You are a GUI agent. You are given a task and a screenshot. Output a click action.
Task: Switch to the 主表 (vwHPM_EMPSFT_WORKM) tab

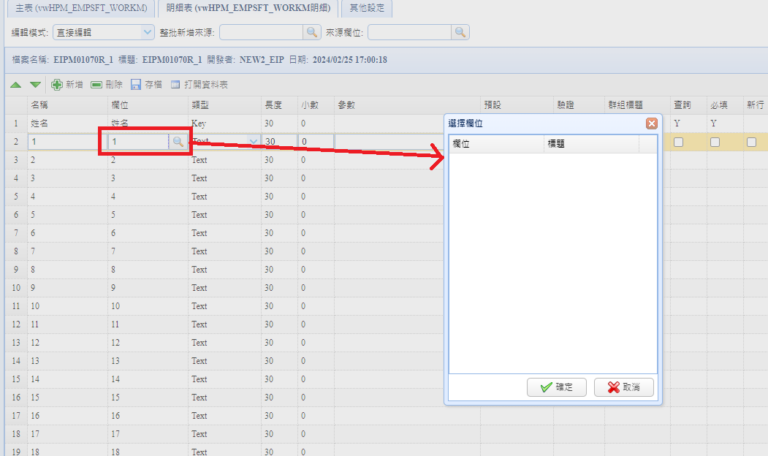click(78, 8)
